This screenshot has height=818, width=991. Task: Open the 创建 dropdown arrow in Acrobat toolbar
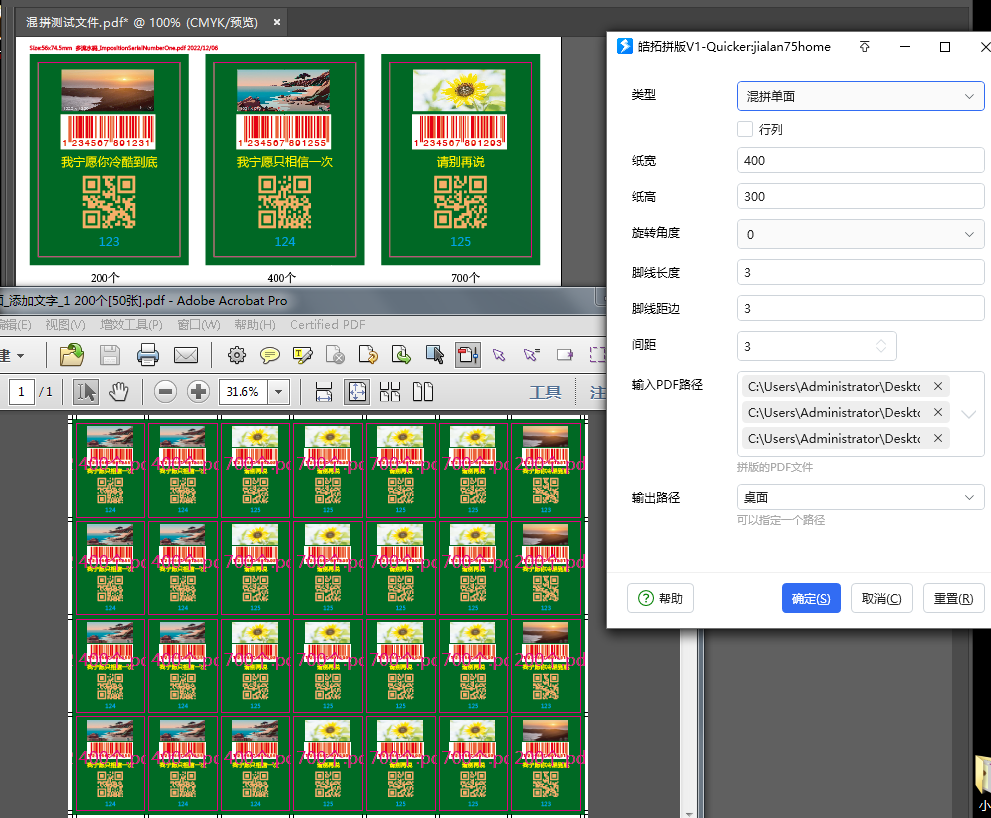pos(21,356)
